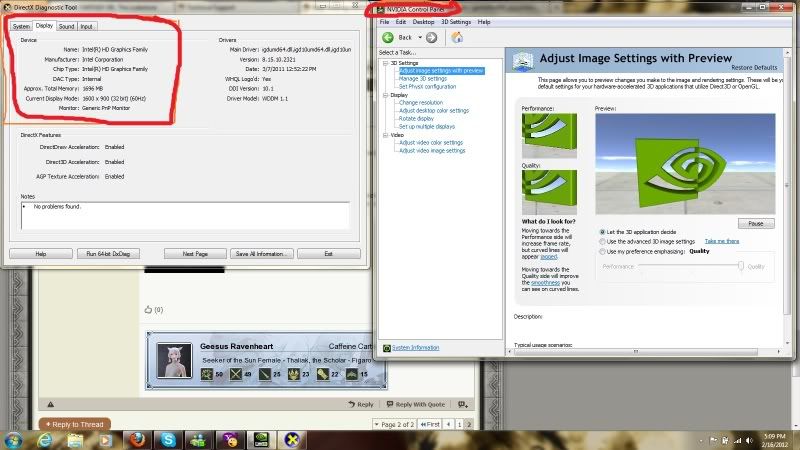Screen dimensions: 800x450
Task: Open the Page 2 of 2 dropdown
Action: click(x=394, y=424)
